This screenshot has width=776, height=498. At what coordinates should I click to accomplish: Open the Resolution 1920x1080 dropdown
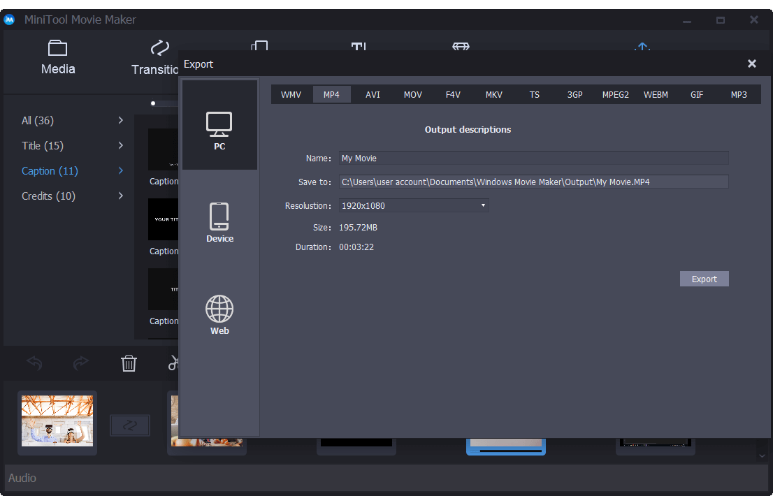point(414,205)
